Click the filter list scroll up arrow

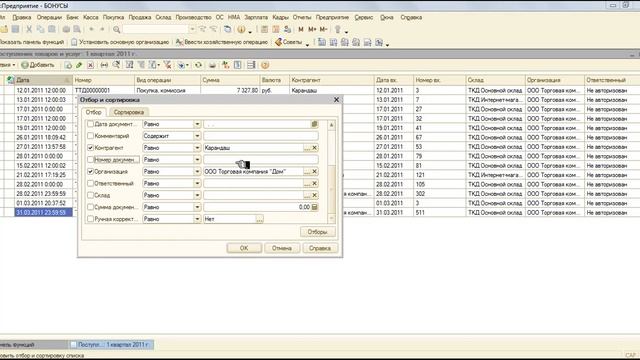pyautogui.click(x=331, y=124)
